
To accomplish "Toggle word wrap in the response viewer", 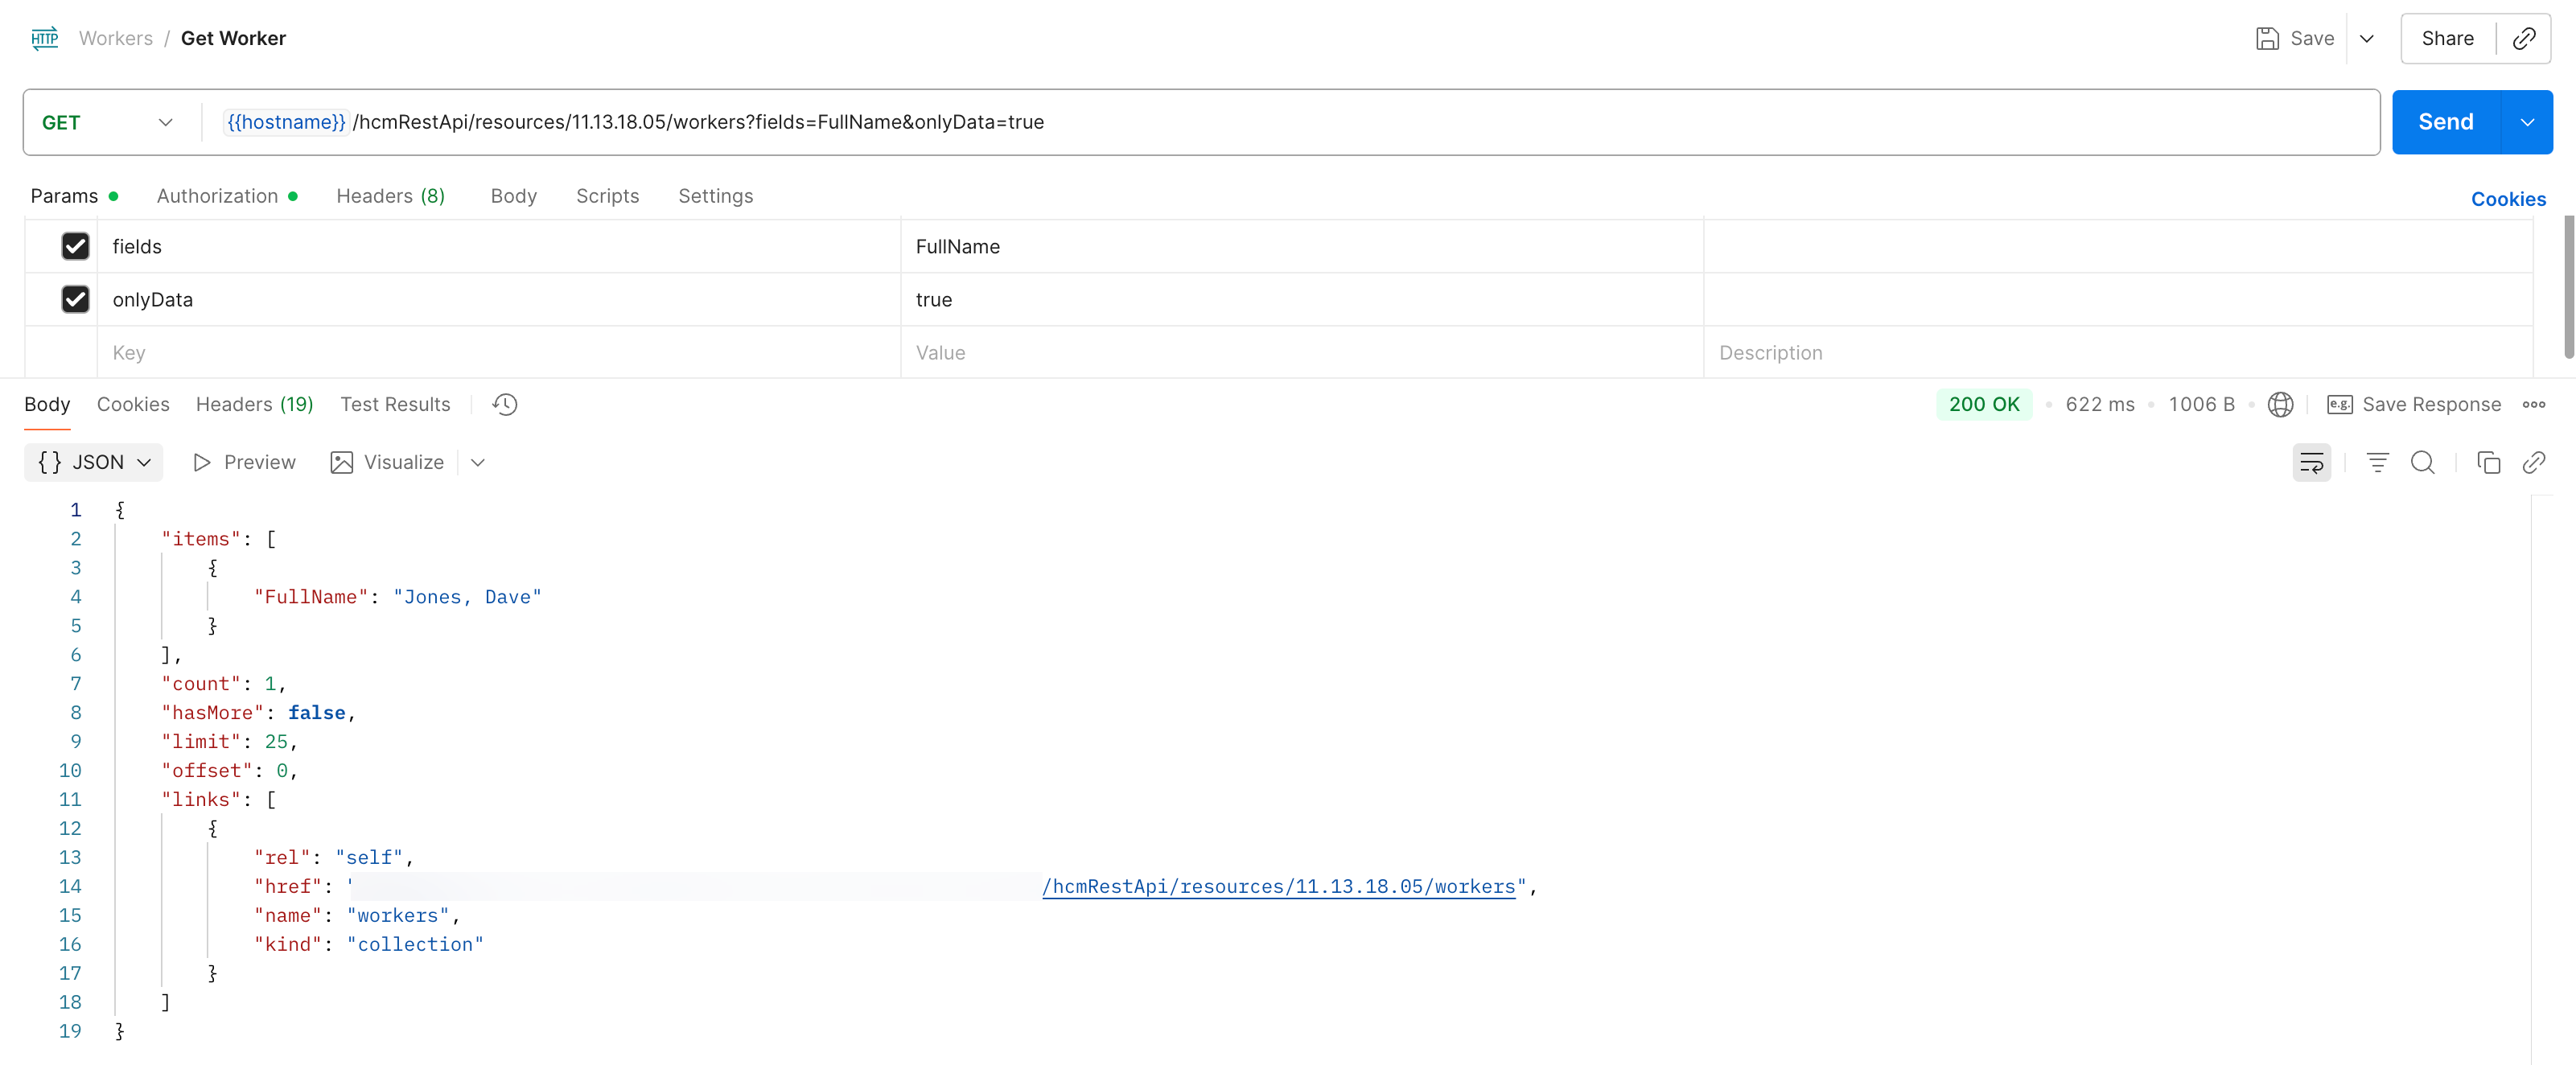I will coord(2311,462).
